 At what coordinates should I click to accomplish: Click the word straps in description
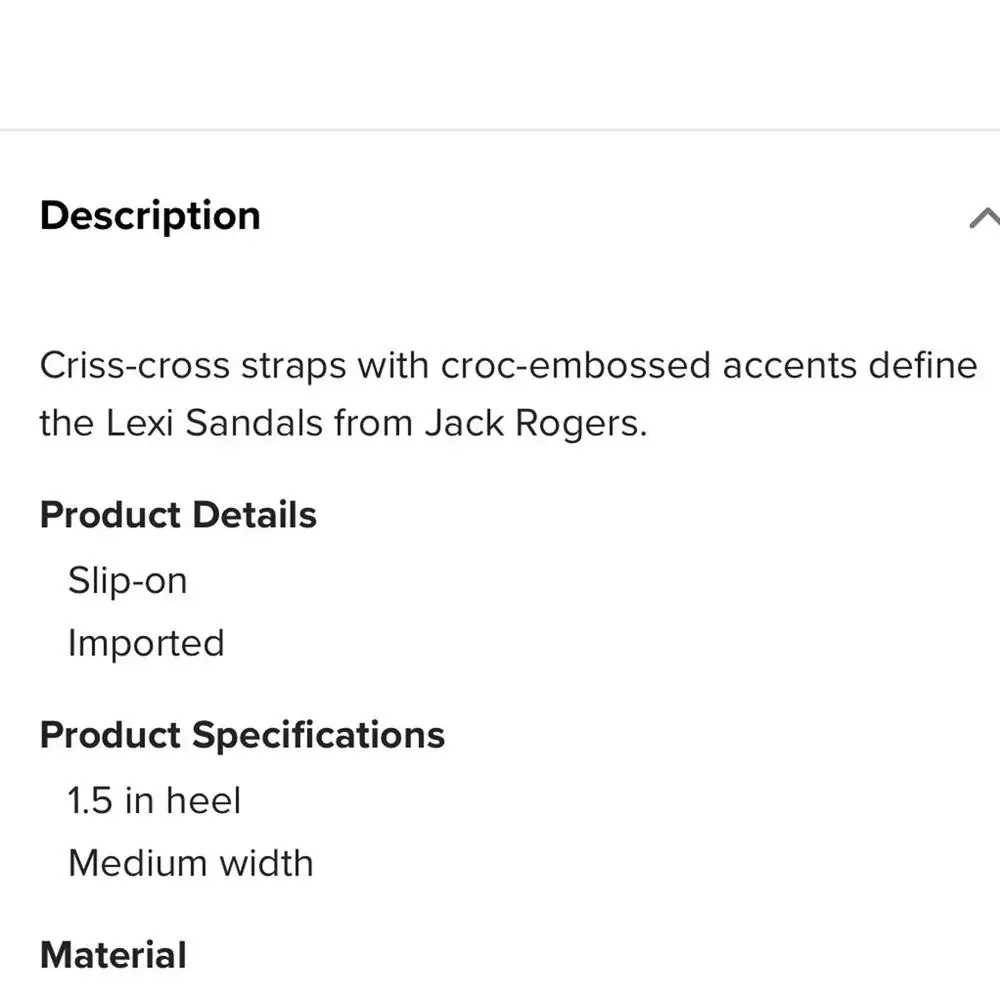point(293,366)
